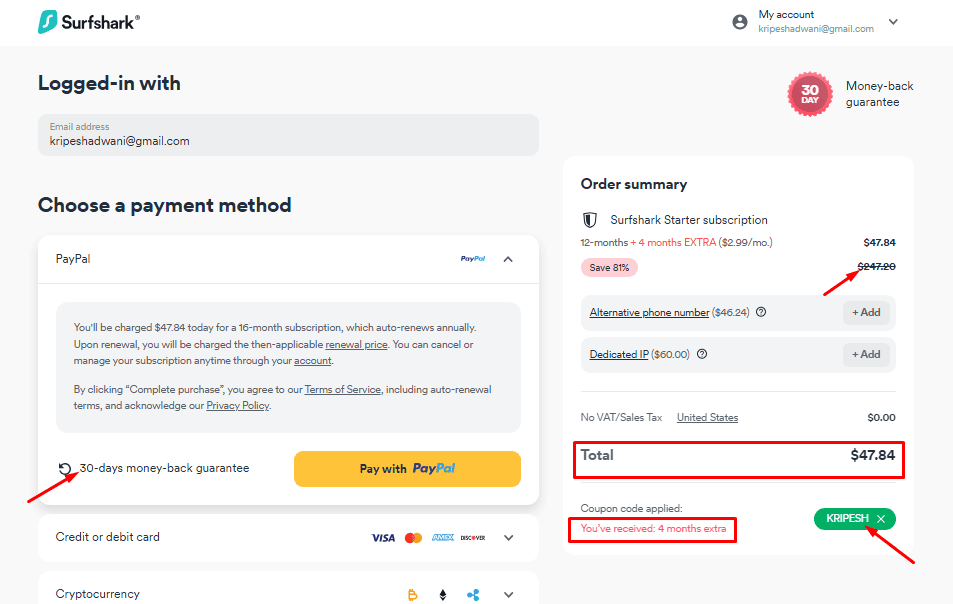Click the Alternative phone number info icon
This screenshot has height=604, width=953.
761,312
